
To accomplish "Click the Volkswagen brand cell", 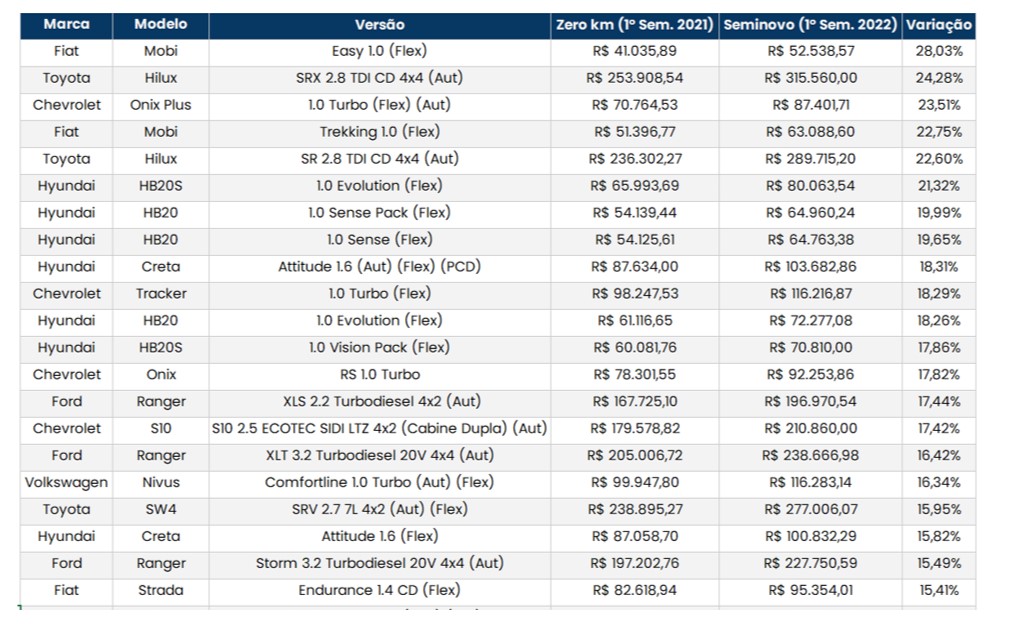I will 66,482.
